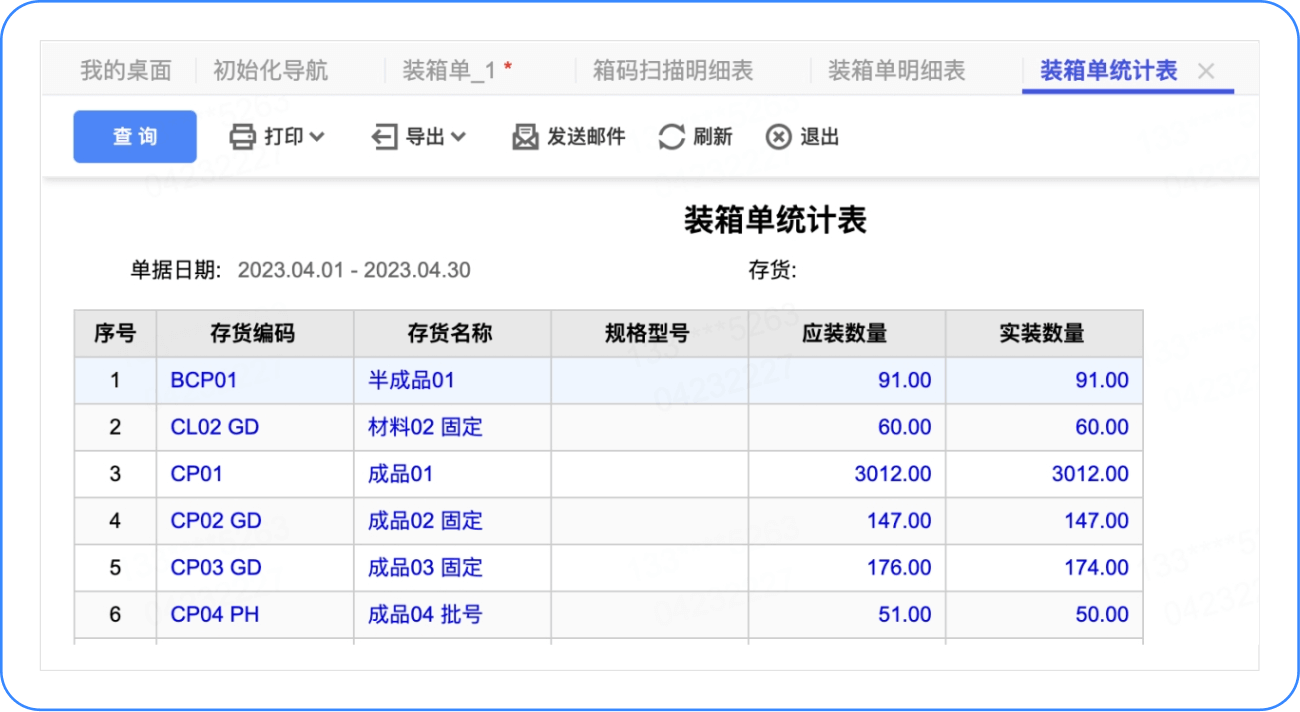Open the 我的桌面 tab
This screenshot has height=712, width=1300.
(x=125, y=70)
